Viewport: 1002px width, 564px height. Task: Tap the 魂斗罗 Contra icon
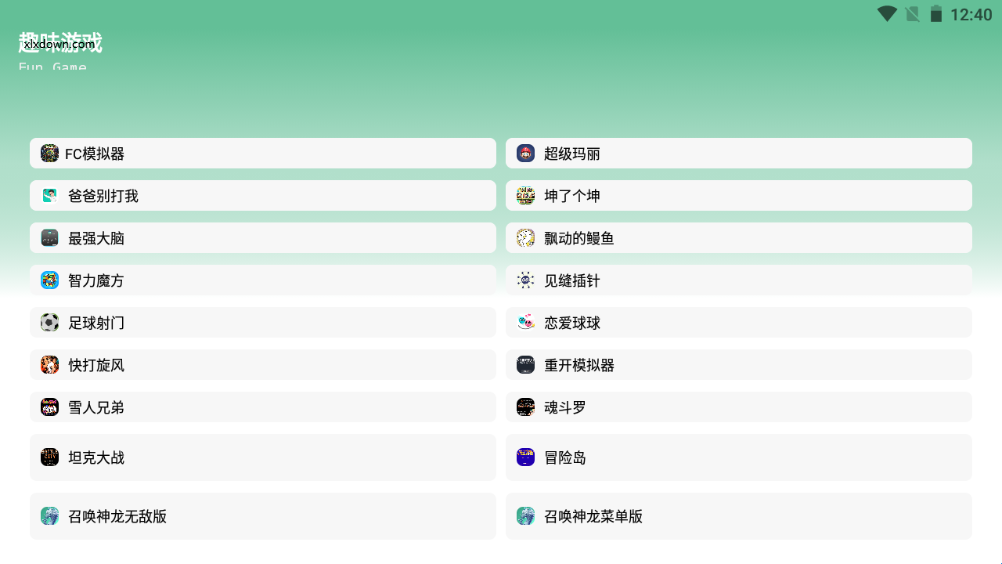(525, 407)
